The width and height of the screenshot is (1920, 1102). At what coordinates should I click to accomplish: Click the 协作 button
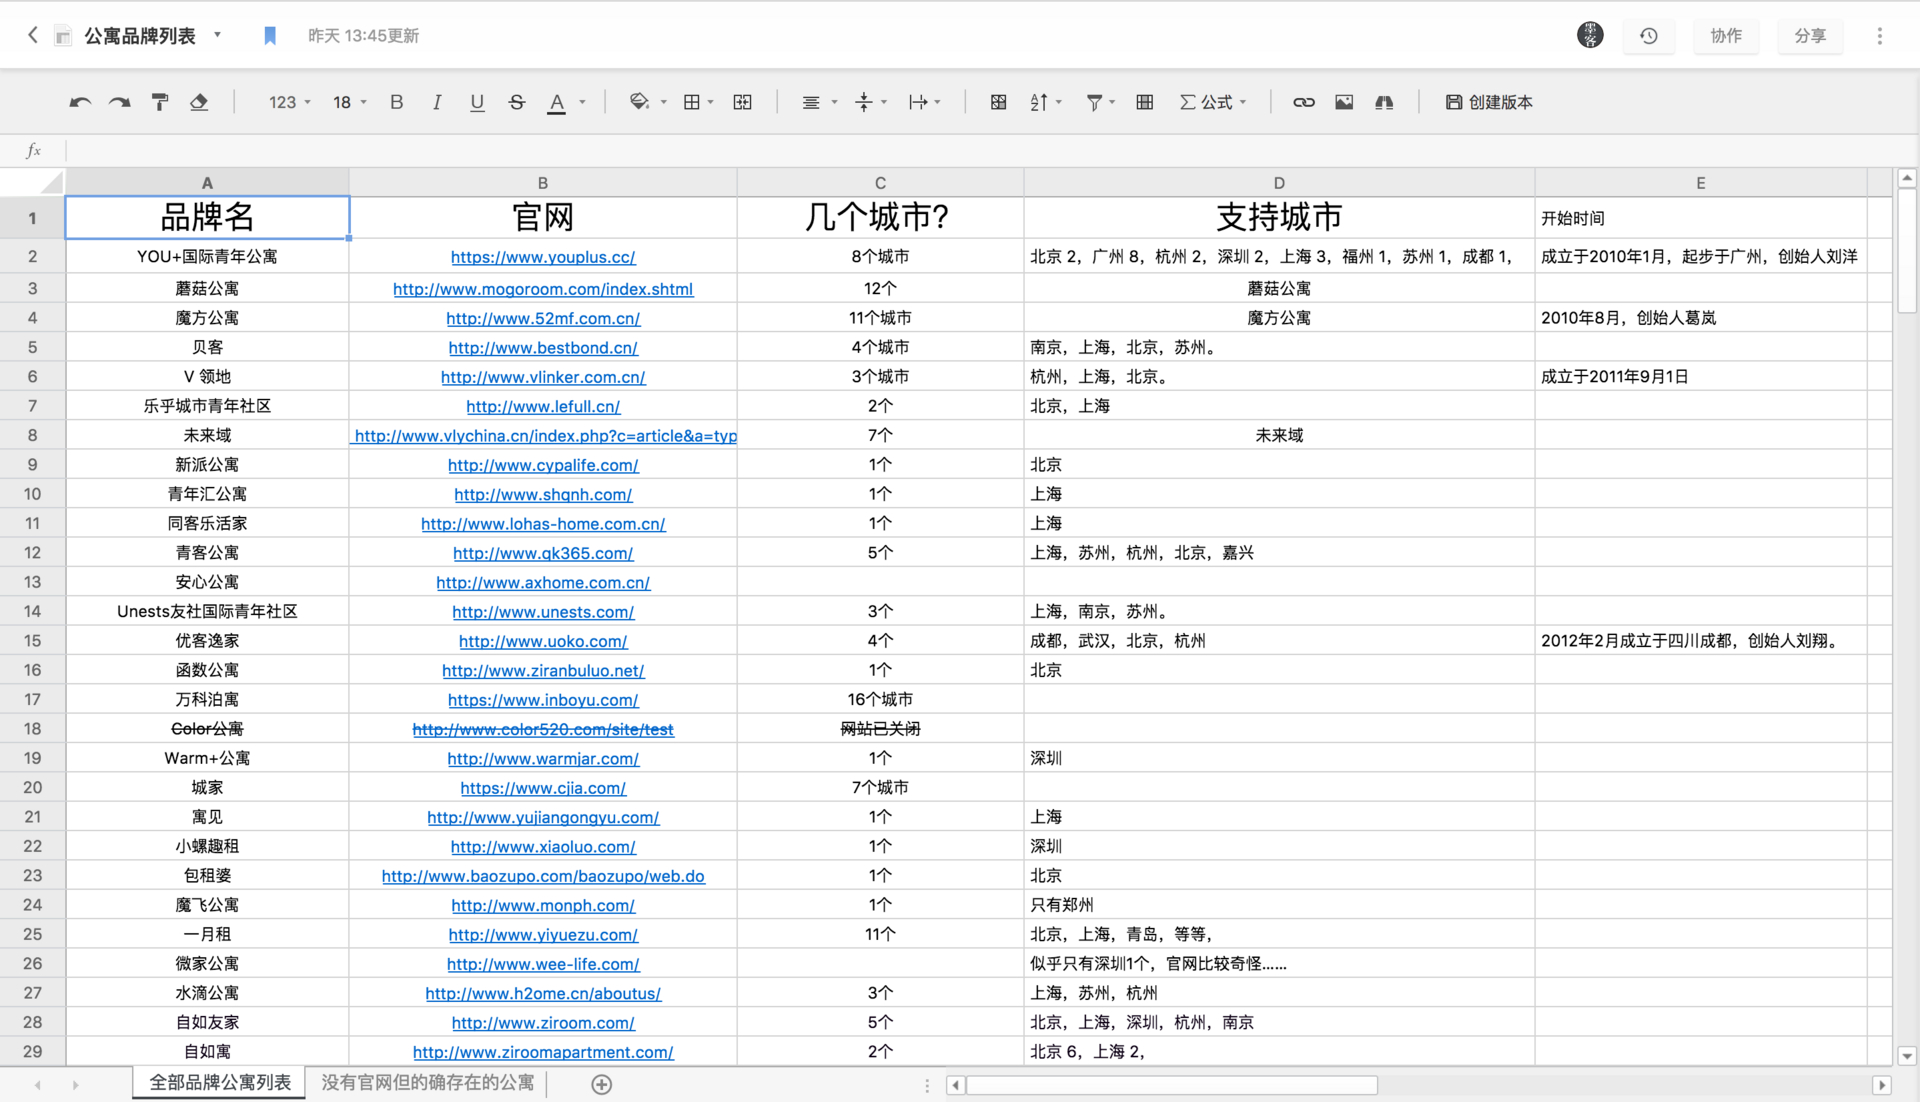[x=1726, y=36]
